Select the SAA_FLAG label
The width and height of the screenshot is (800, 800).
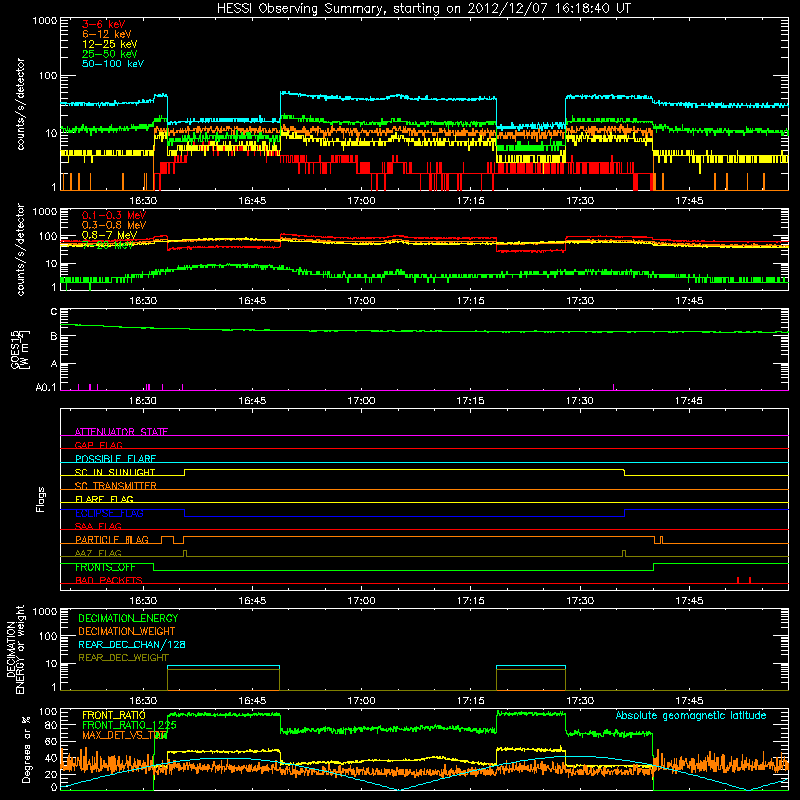98,526
